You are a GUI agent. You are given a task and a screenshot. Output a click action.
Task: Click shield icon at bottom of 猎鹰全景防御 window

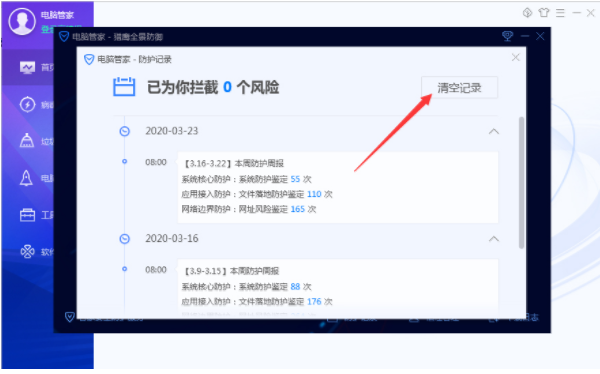(x=69, y=317)
